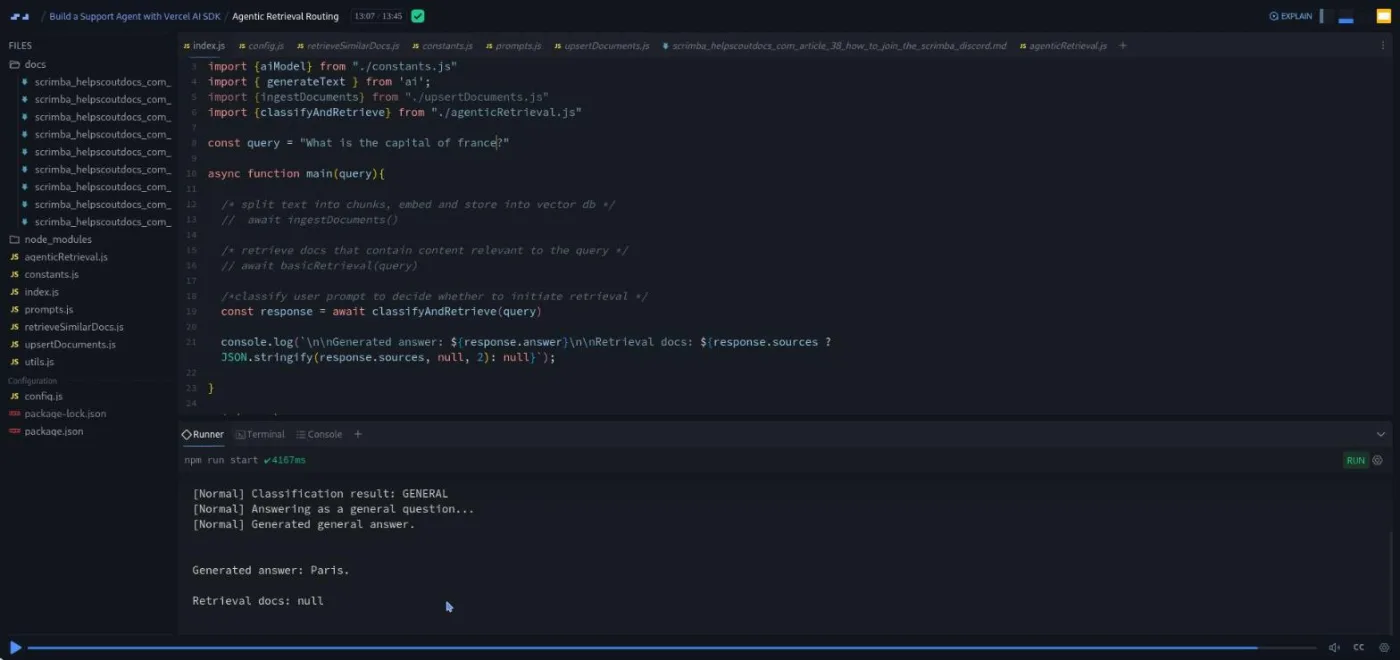Open first scrimba_helpscoutdocs file in docs

coord(102,82)
